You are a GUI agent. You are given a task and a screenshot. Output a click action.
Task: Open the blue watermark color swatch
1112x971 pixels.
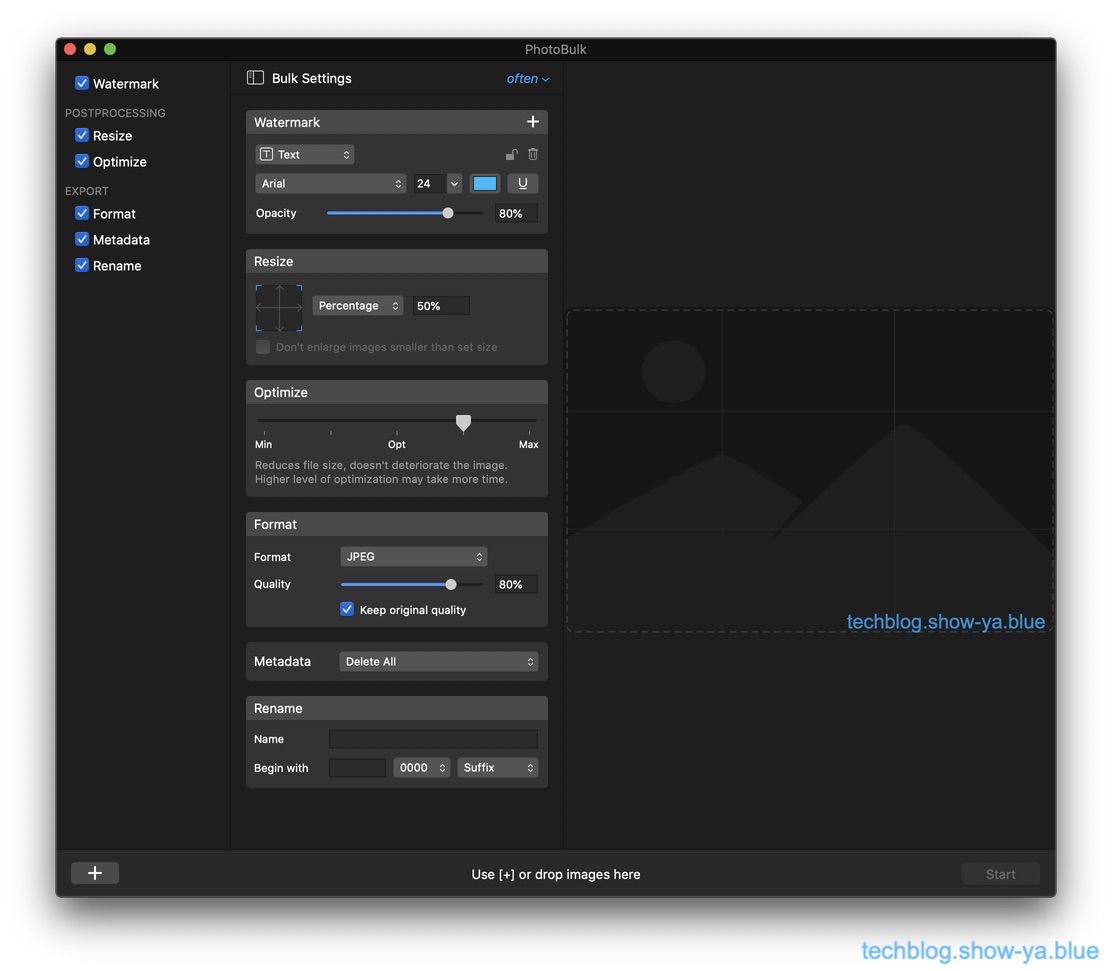point(485,184)
